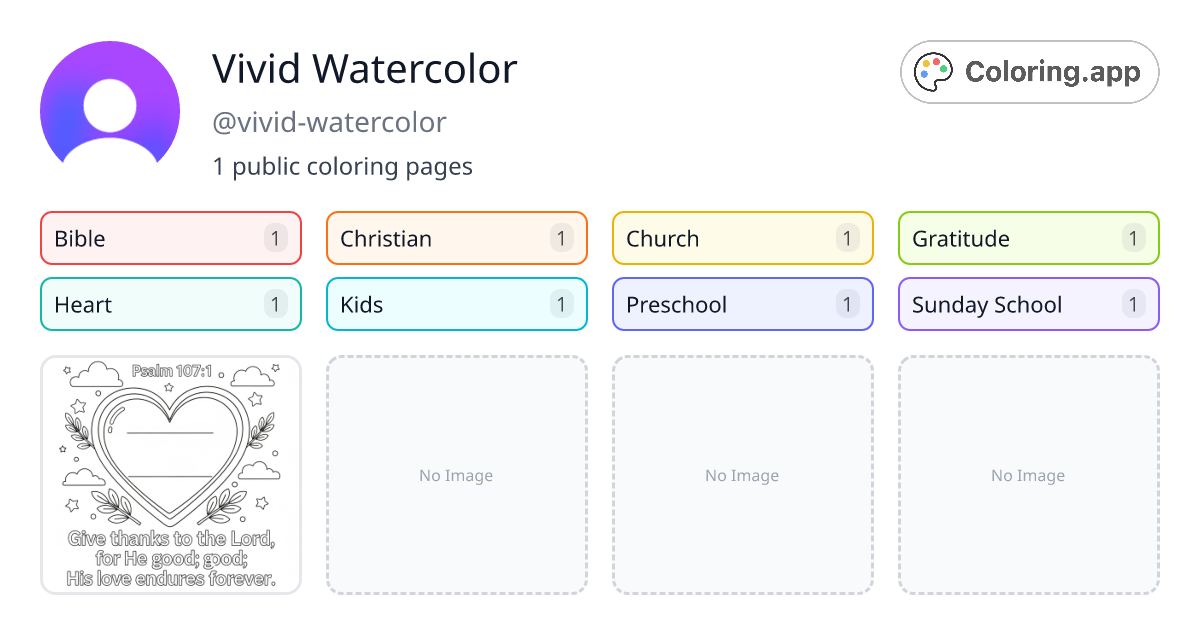Image resolution: width=1200 pixels, height=630 pixels.
Task: Click the Vivid Watercolor profile avatar
Action: point(110,111)
